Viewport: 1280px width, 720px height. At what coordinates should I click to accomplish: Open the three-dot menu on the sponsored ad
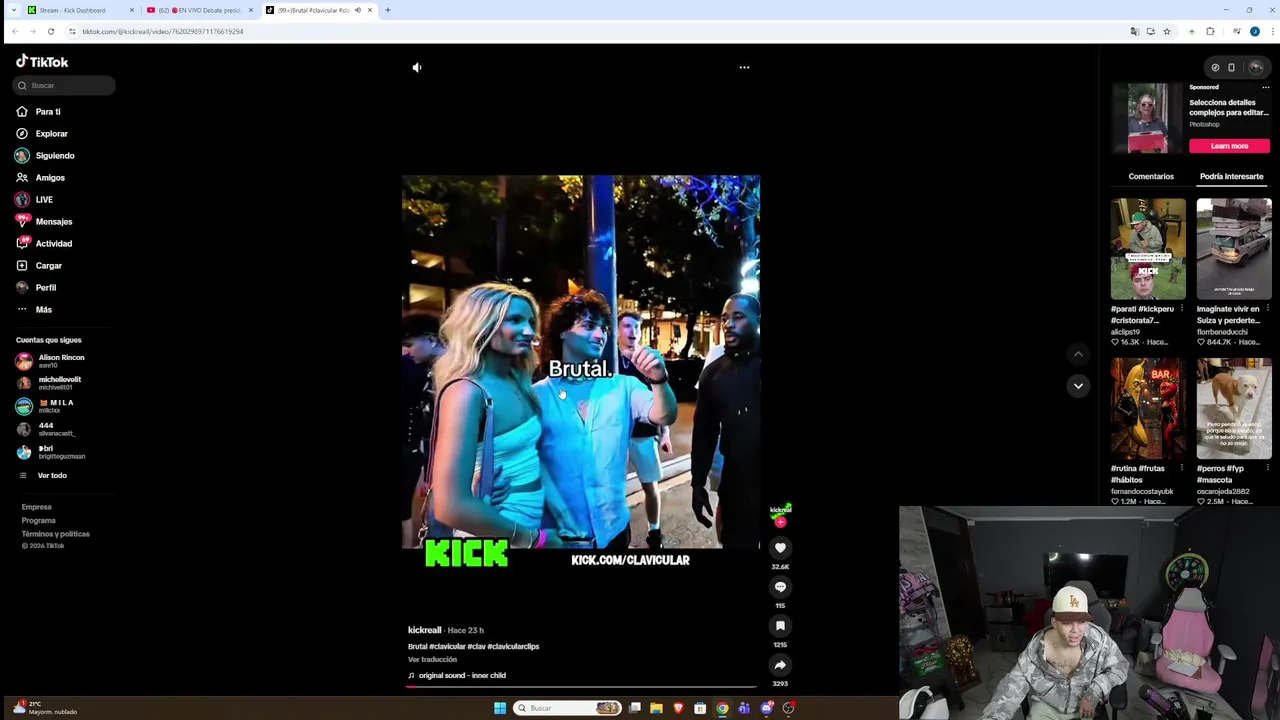point(1265,87)
